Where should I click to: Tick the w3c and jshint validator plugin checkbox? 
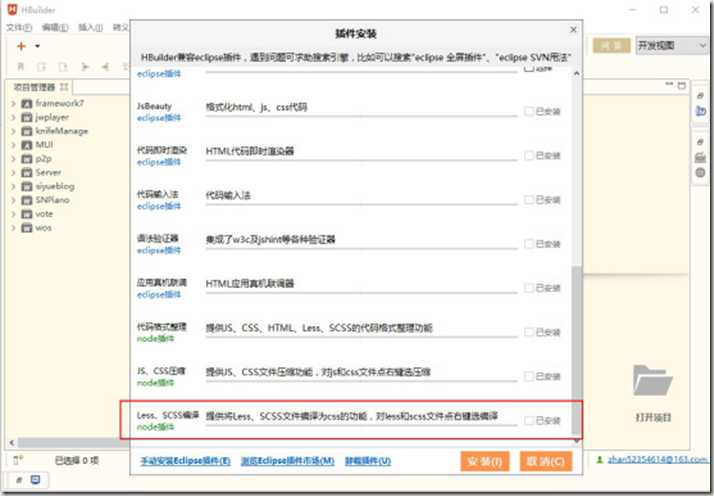tap(529, 244)
